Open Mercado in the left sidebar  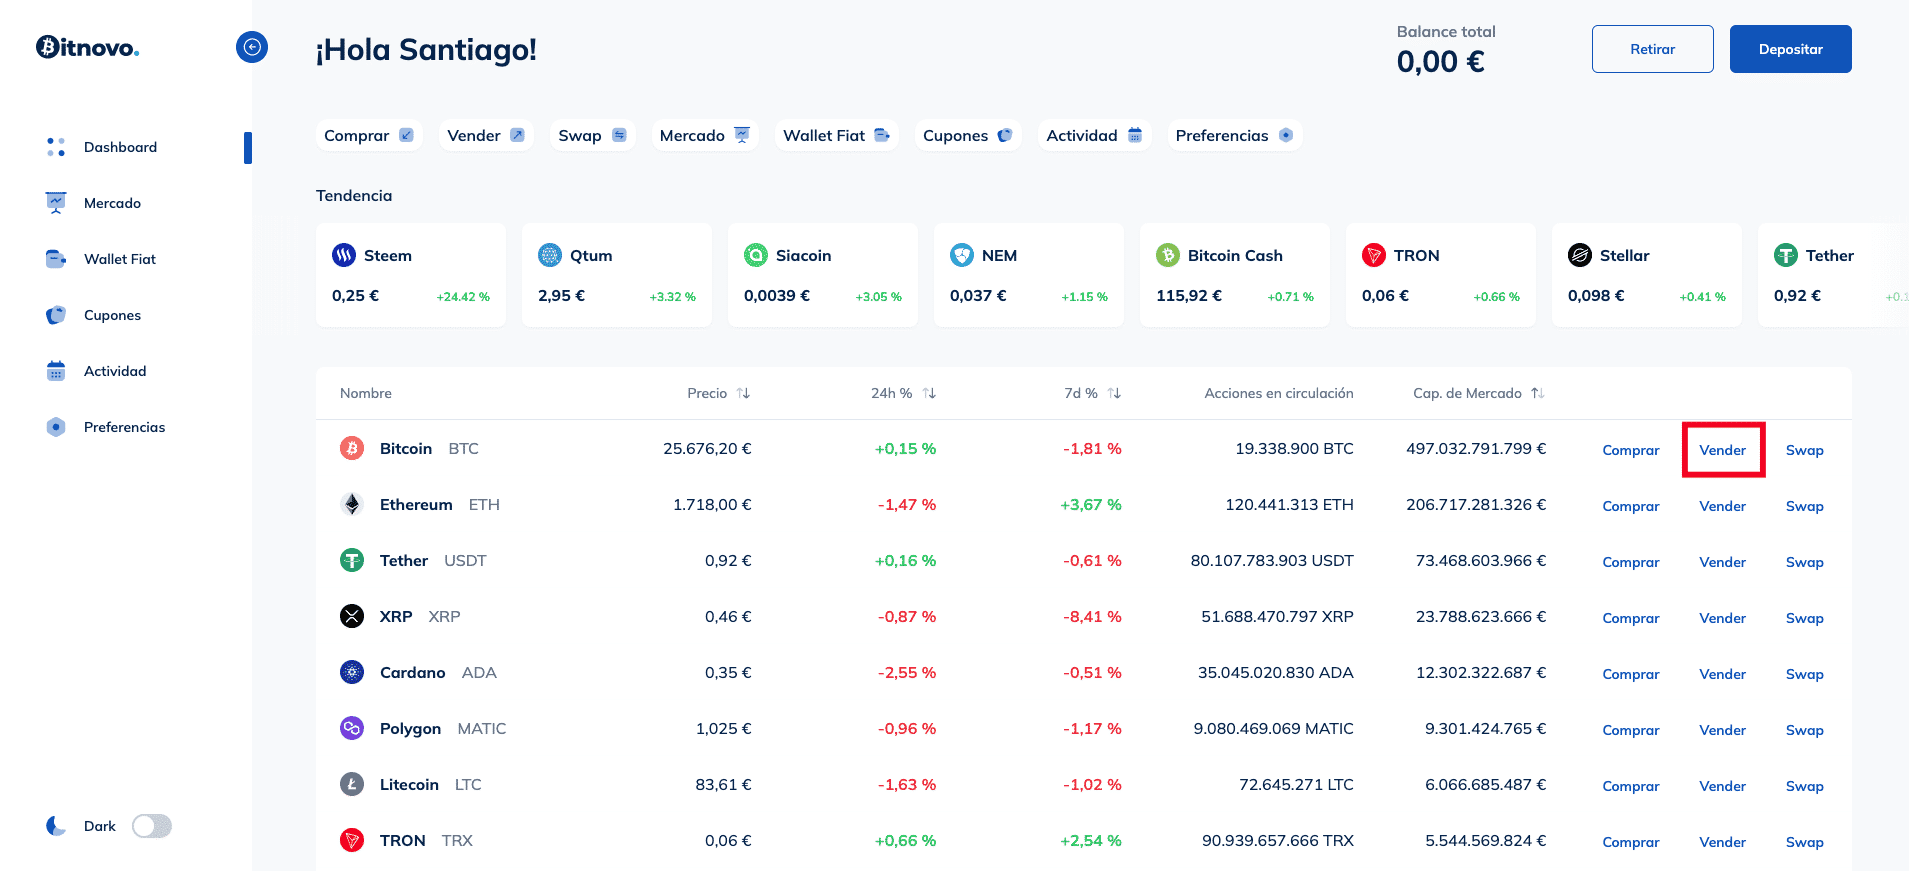pos(112,203)
